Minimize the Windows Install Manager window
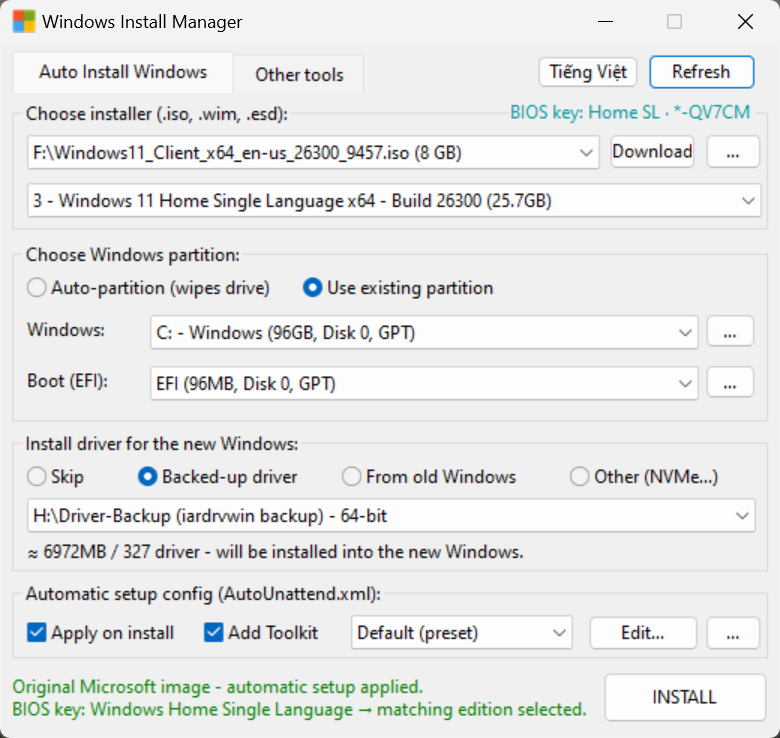The width and height of the screenshot is (780, 738). click(605, 21)
